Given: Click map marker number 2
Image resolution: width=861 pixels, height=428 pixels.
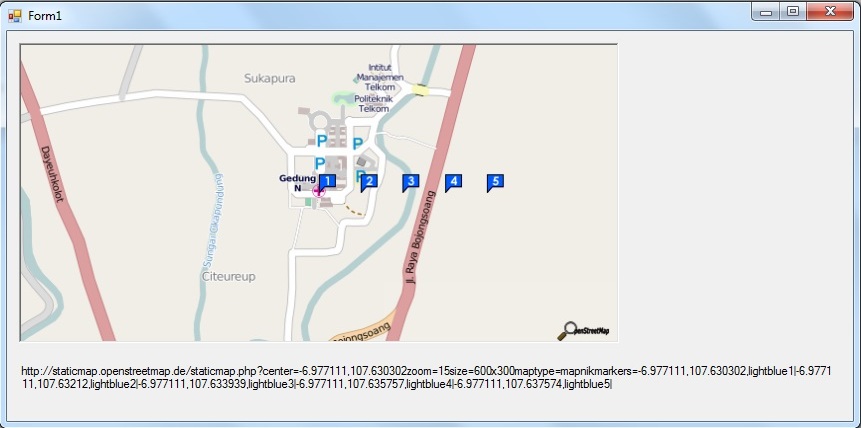Looking at the screenshot, I should tap(369, 183).
